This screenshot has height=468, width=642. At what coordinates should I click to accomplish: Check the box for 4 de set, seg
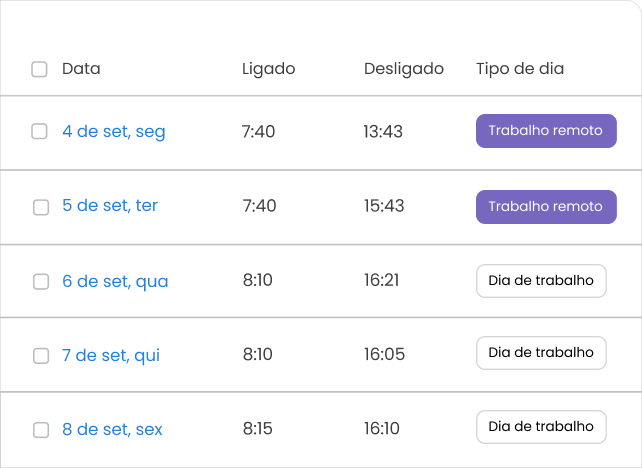(x=40, y=131)
